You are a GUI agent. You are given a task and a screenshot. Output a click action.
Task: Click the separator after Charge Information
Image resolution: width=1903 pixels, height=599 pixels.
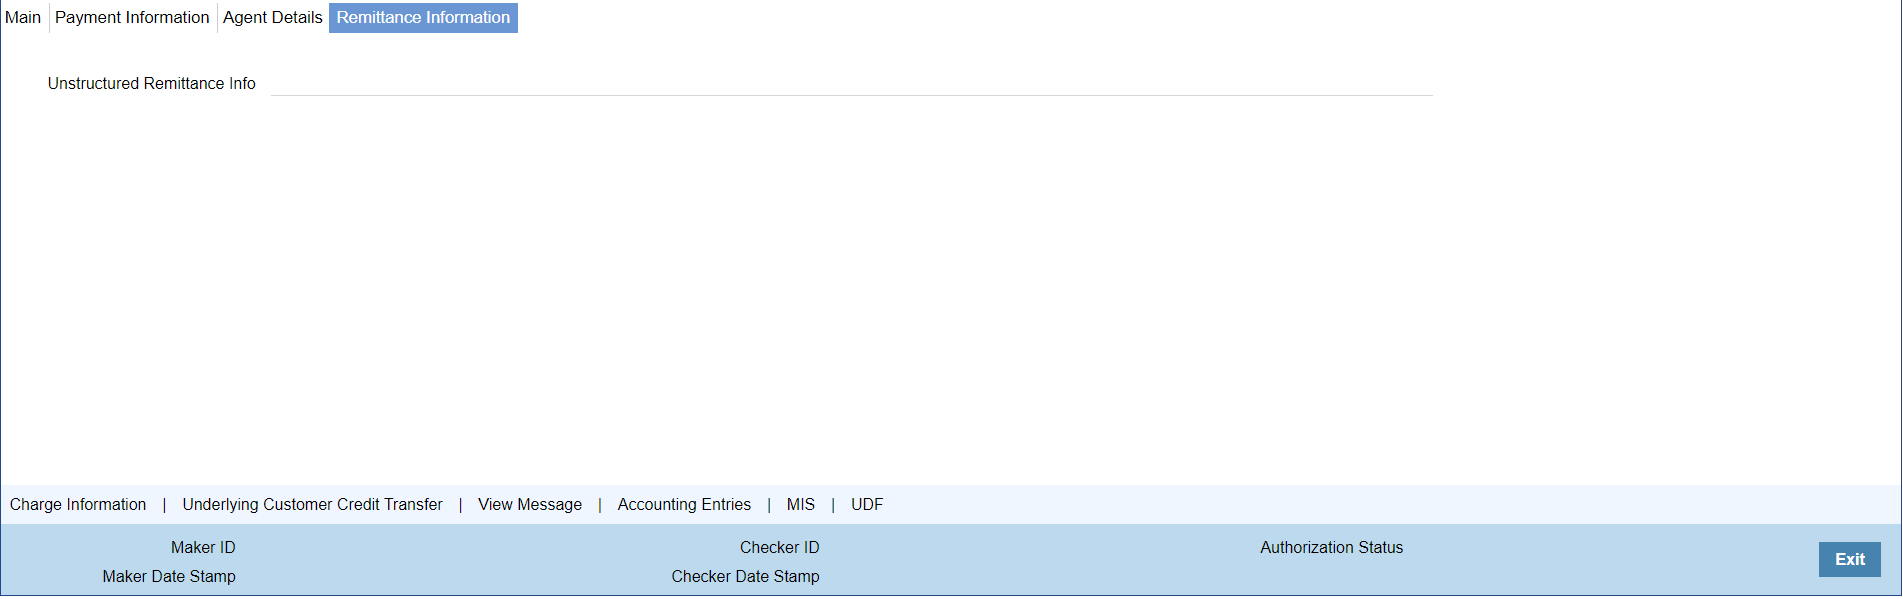(164, 505)
